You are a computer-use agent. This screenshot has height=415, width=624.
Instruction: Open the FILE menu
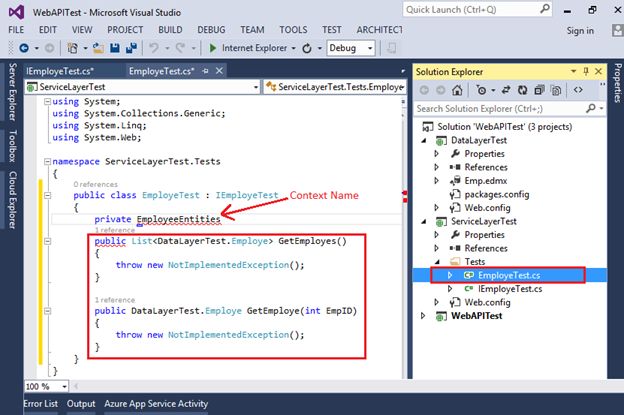point(16,30)
